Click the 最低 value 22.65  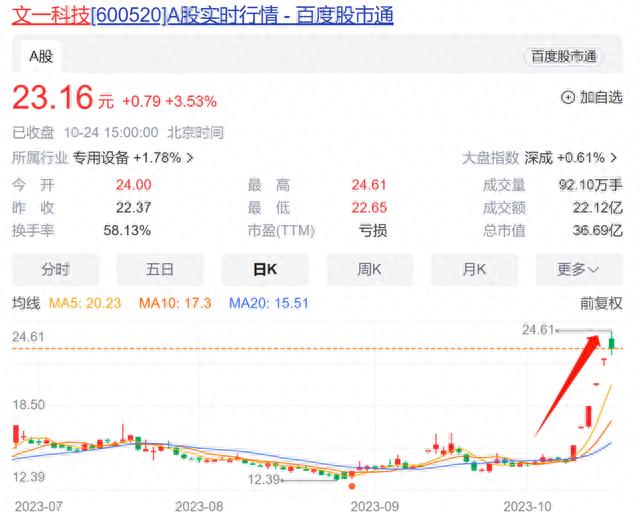click(x=369, y=208)
